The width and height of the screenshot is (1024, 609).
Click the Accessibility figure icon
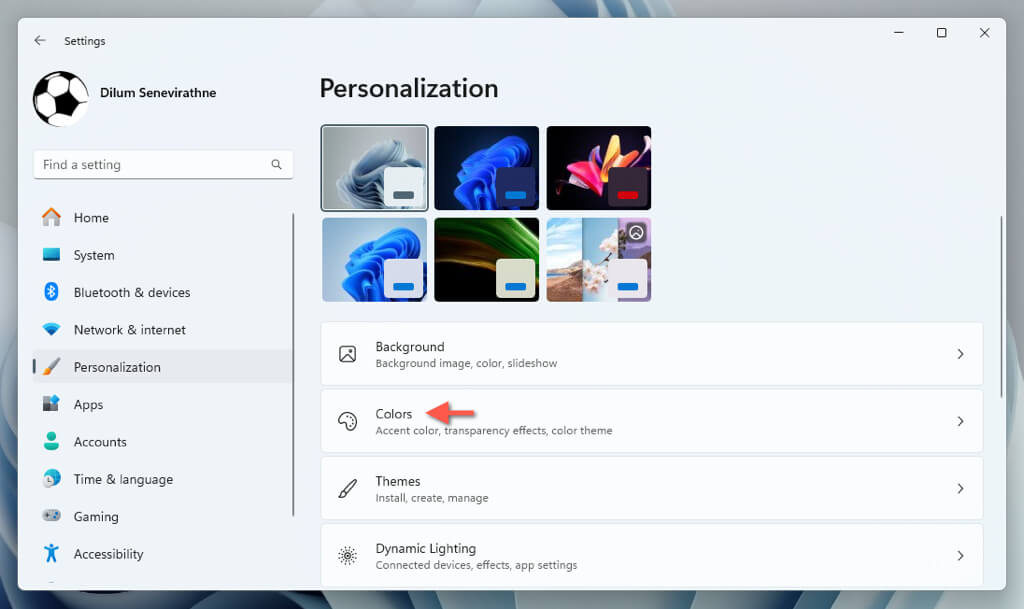(x=51, y=554)
